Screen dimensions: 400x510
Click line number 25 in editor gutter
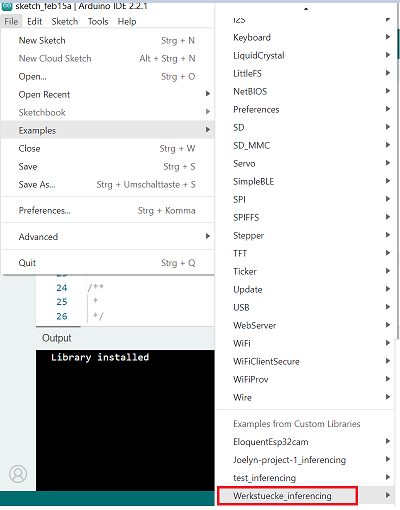click(x=62, y=302)
